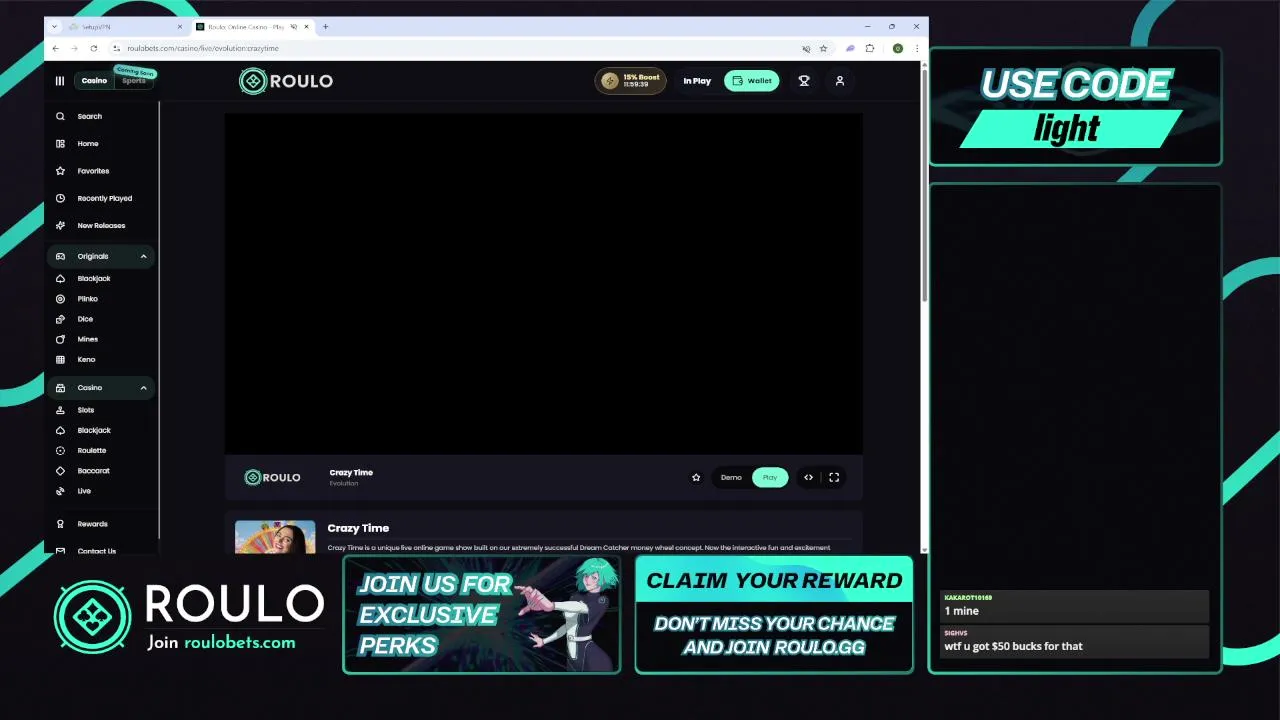Open New Releases section
The height and width of the screenshot is (720, 1280).
pyautogui.click(x=102, y=226)
